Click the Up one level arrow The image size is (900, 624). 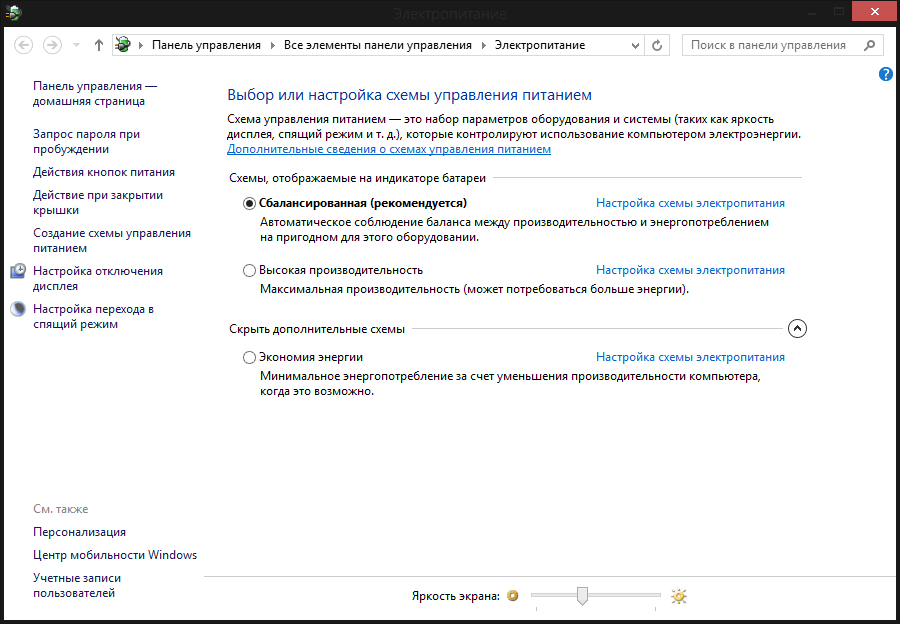(x=98, y=45)
